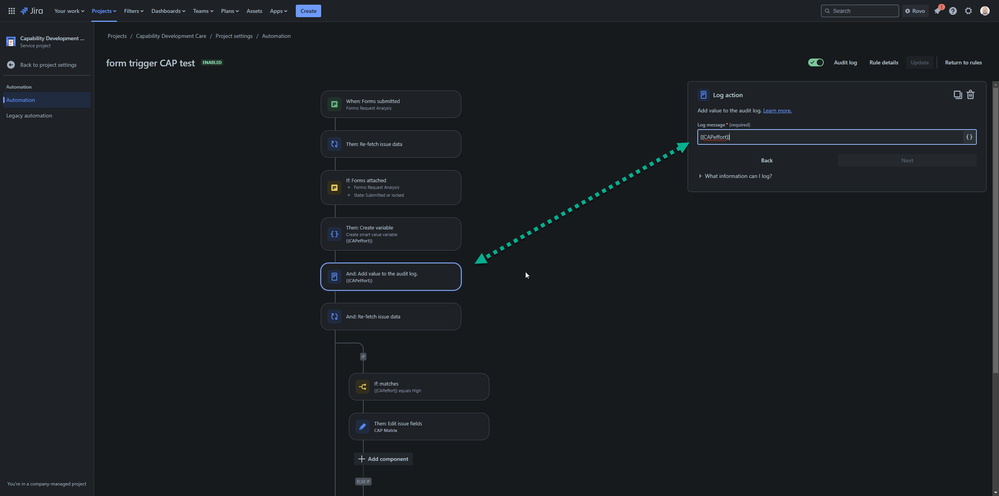Expand What information can I log?
Image resolution: width=999 pixels, height=496 pixels.
click(x=735, y=176)
